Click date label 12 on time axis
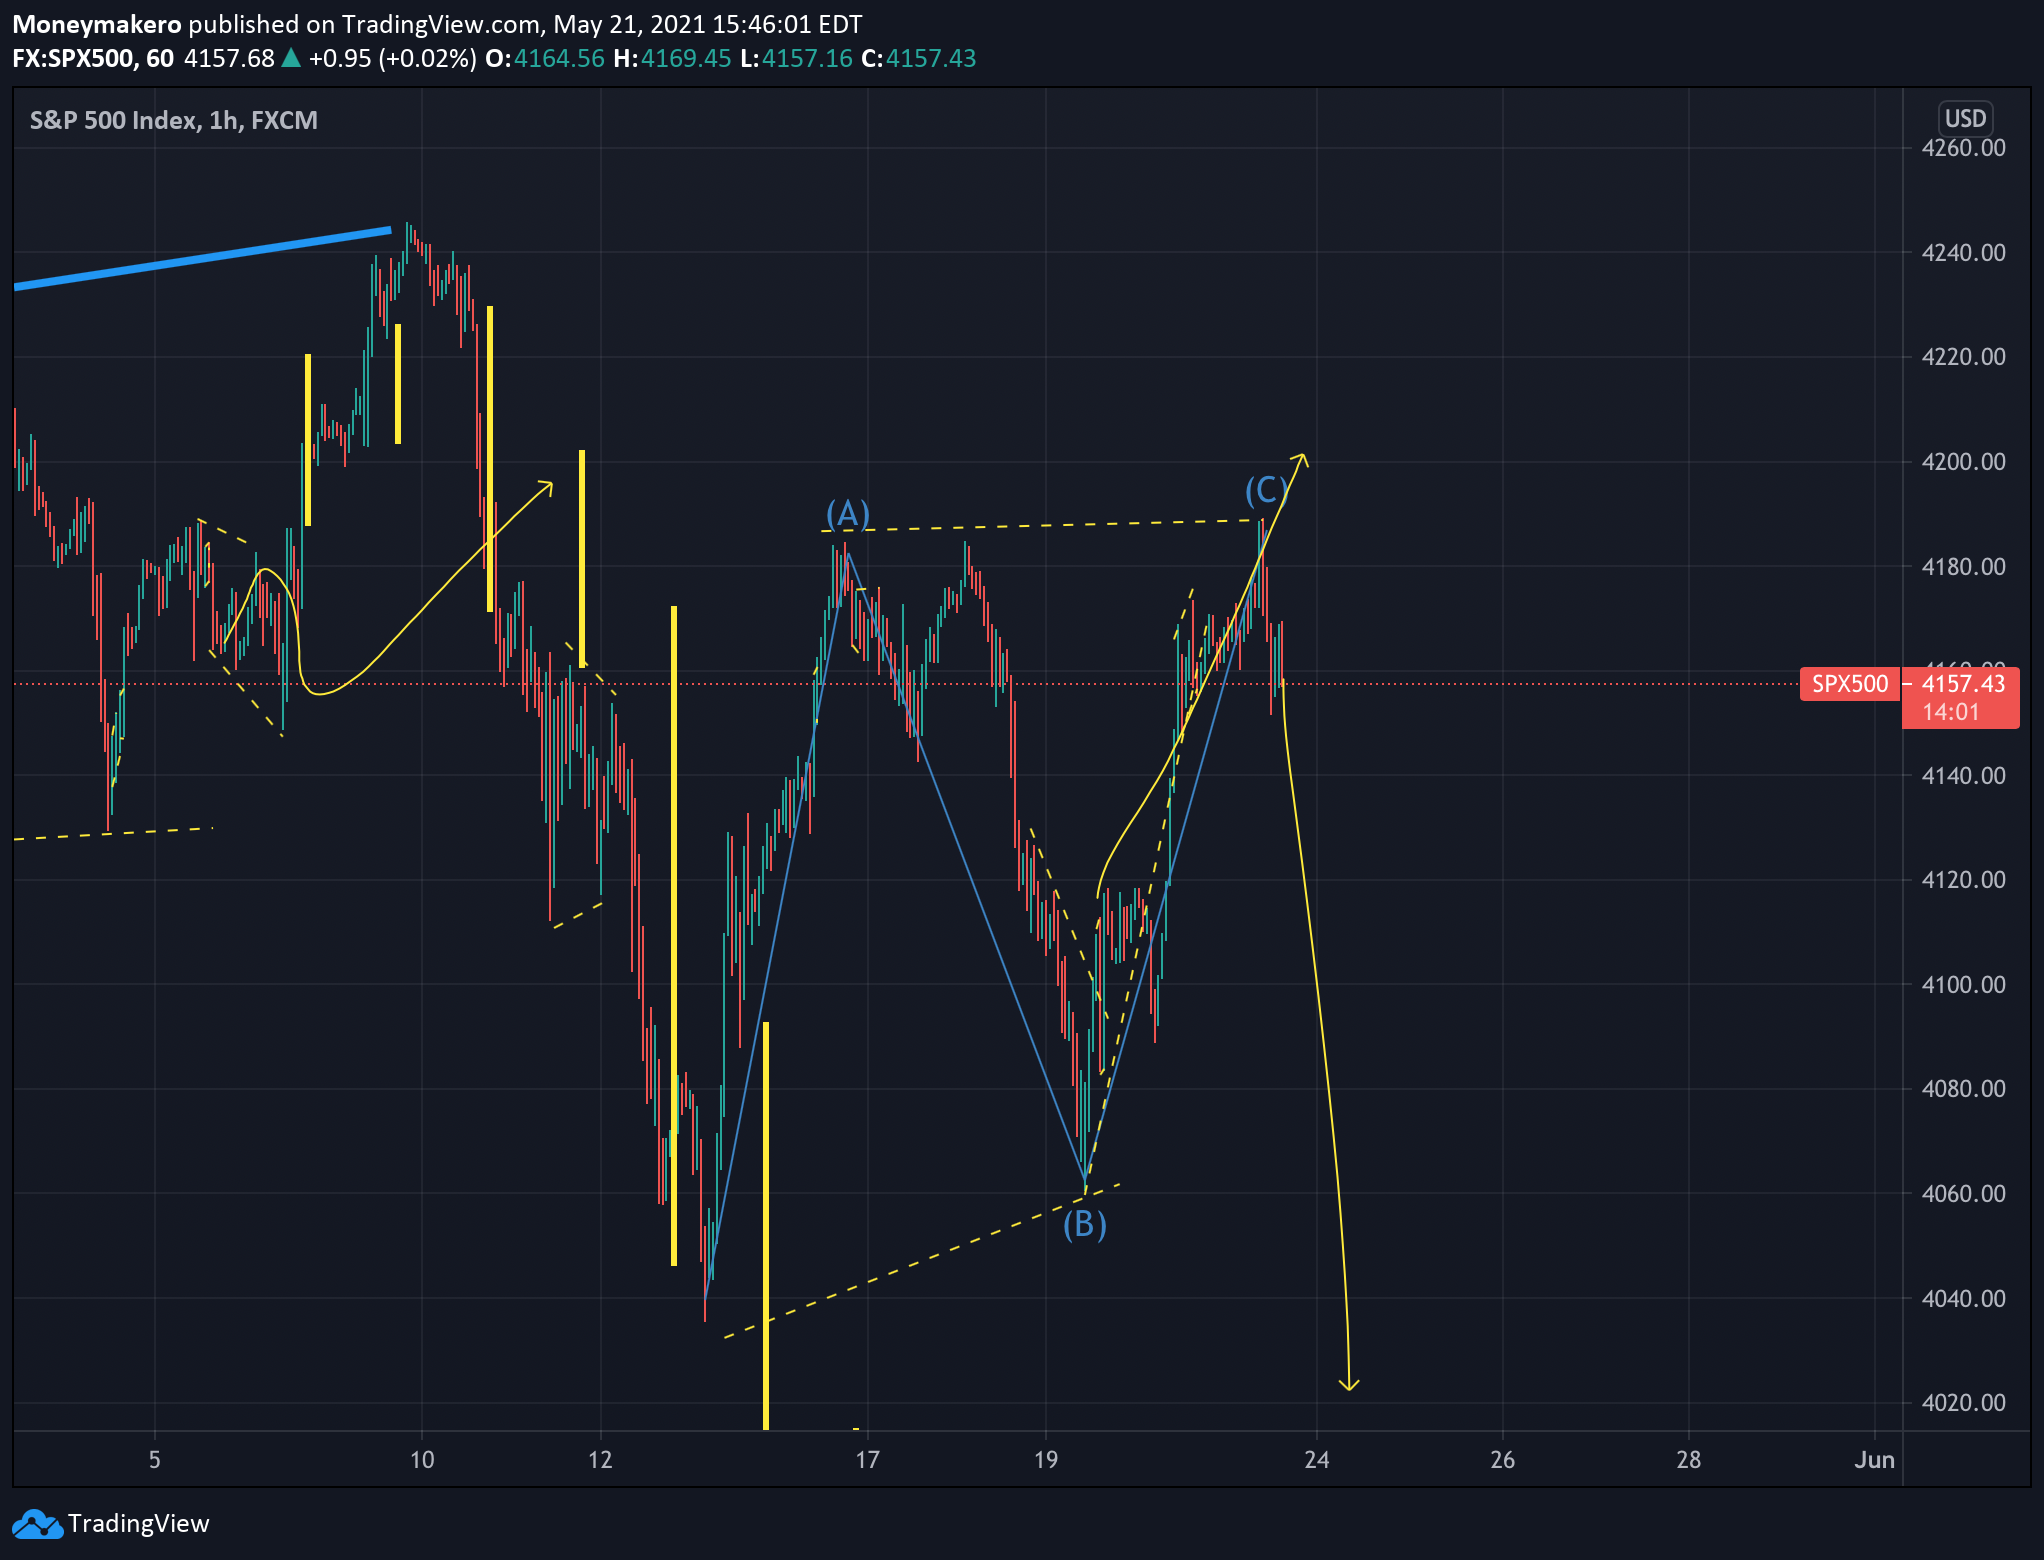Viewport: 2044px width, 1560px height. pos(600,1459)
